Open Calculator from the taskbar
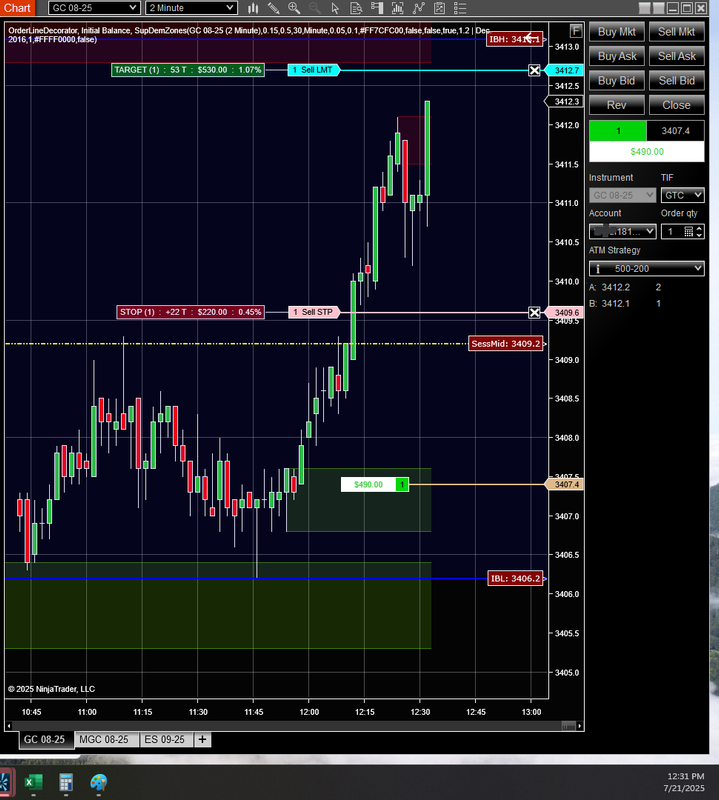This screenshot has height=800, width=719. [66, 782]
